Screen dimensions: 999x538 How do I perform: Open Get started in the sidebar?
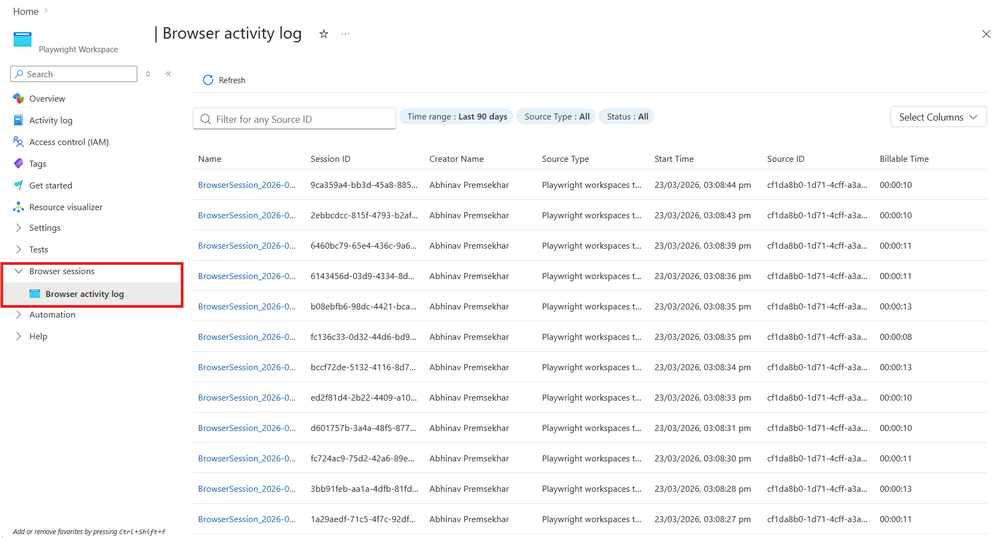[51, 185]
